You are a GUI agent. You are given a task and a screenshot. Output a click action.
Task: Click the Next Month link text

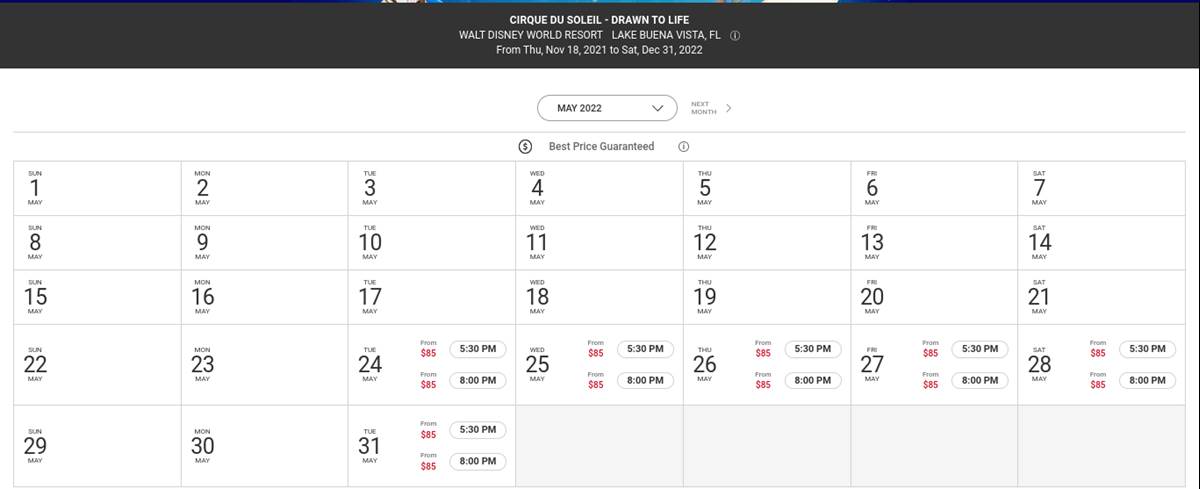point(703,108)
